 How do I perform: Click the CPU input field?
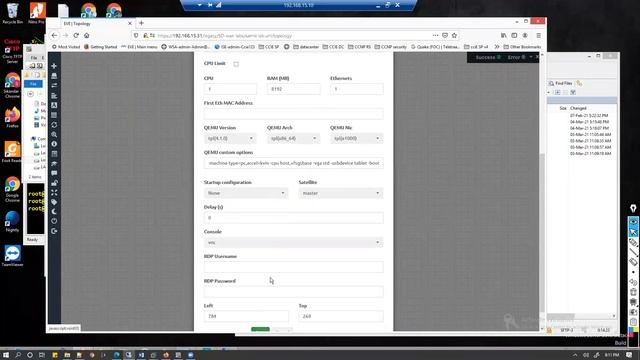coord(230,89)
